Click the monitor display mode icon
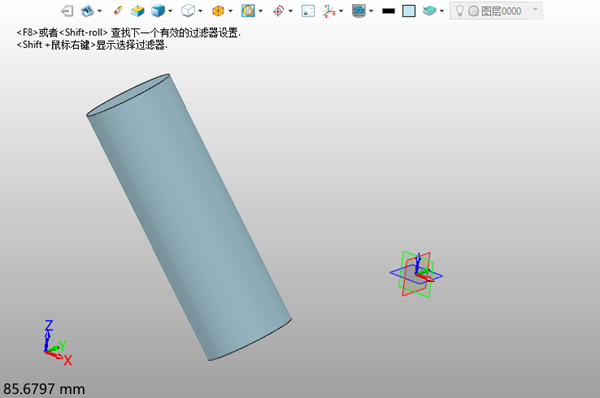Viewport: 600px width, 398px height. 359,11
